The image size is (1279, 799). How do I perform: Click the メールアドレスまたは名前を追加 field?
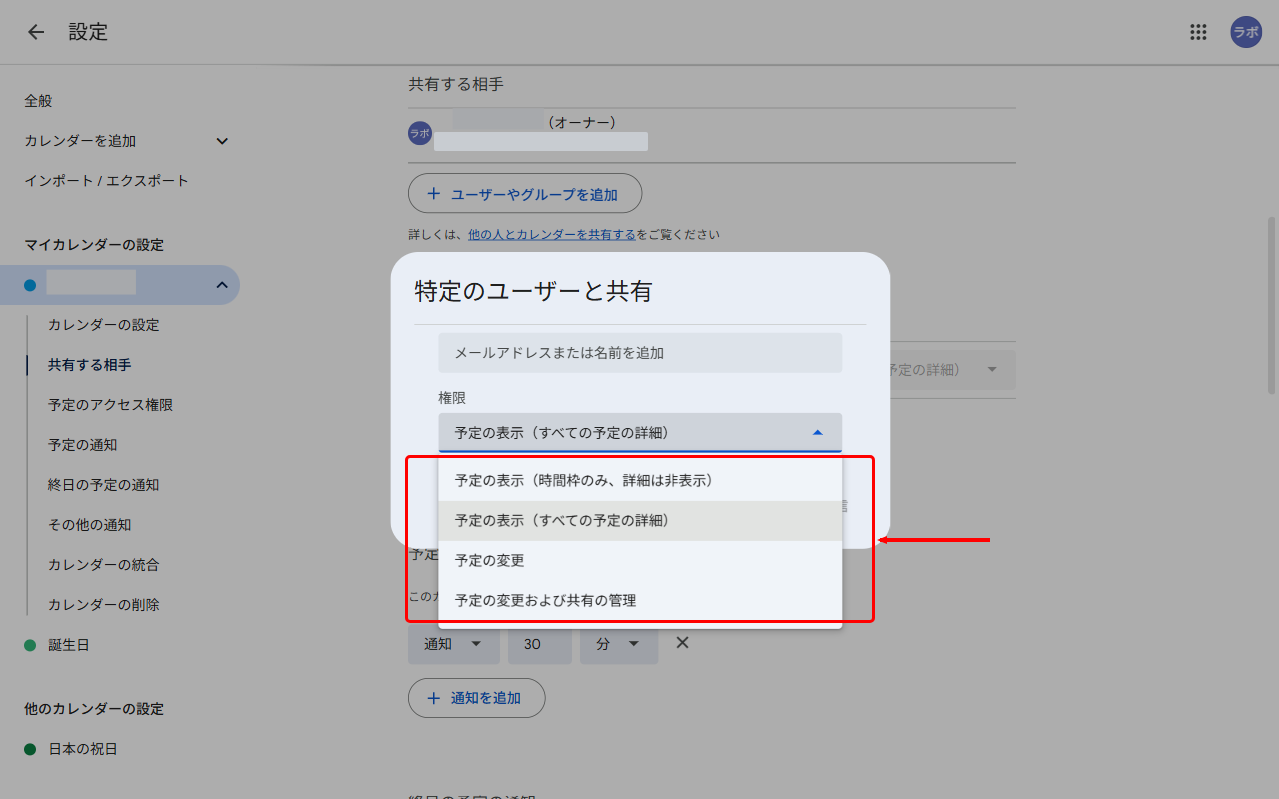pyautogui.click(x=640, y=353)
